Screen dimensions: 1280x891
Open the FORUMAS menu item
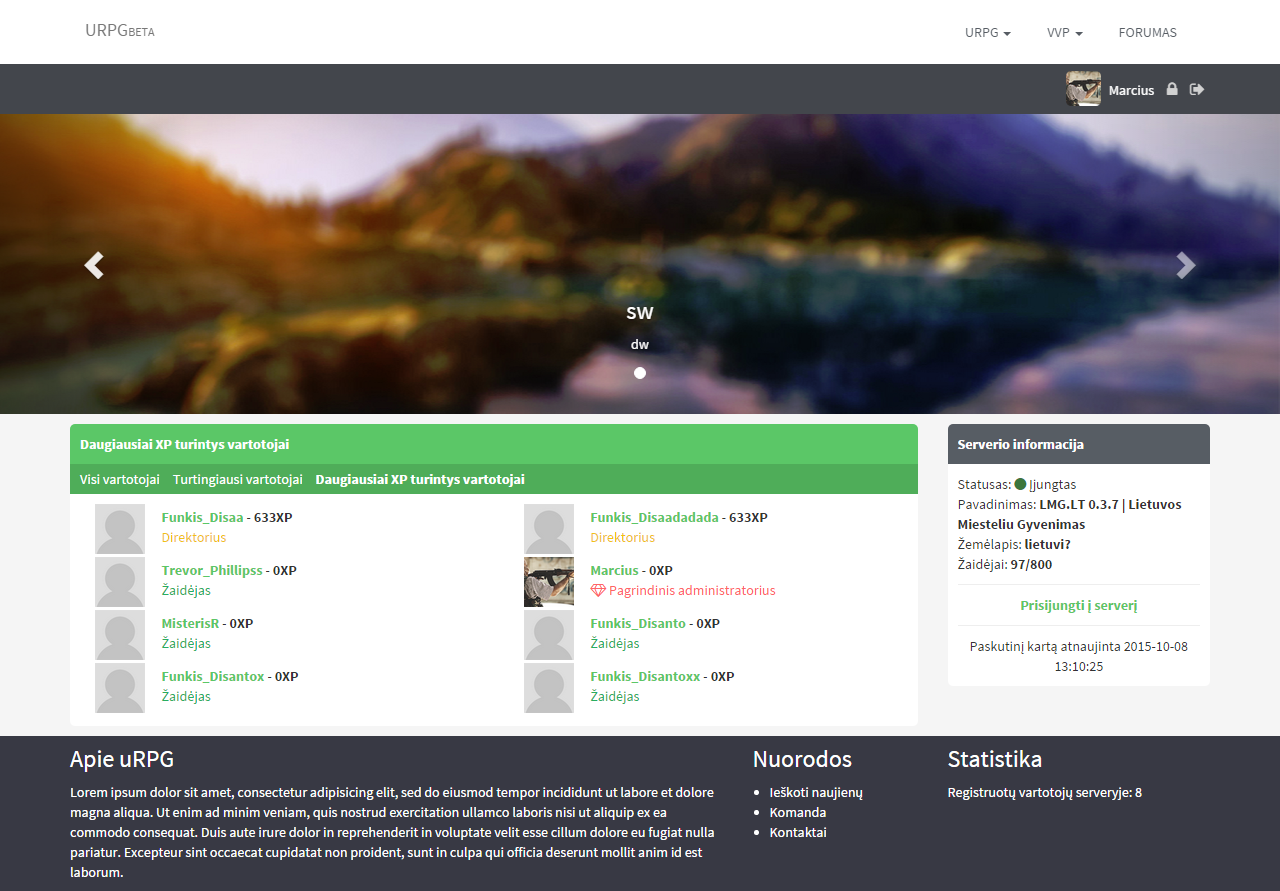click(1147, 32)
